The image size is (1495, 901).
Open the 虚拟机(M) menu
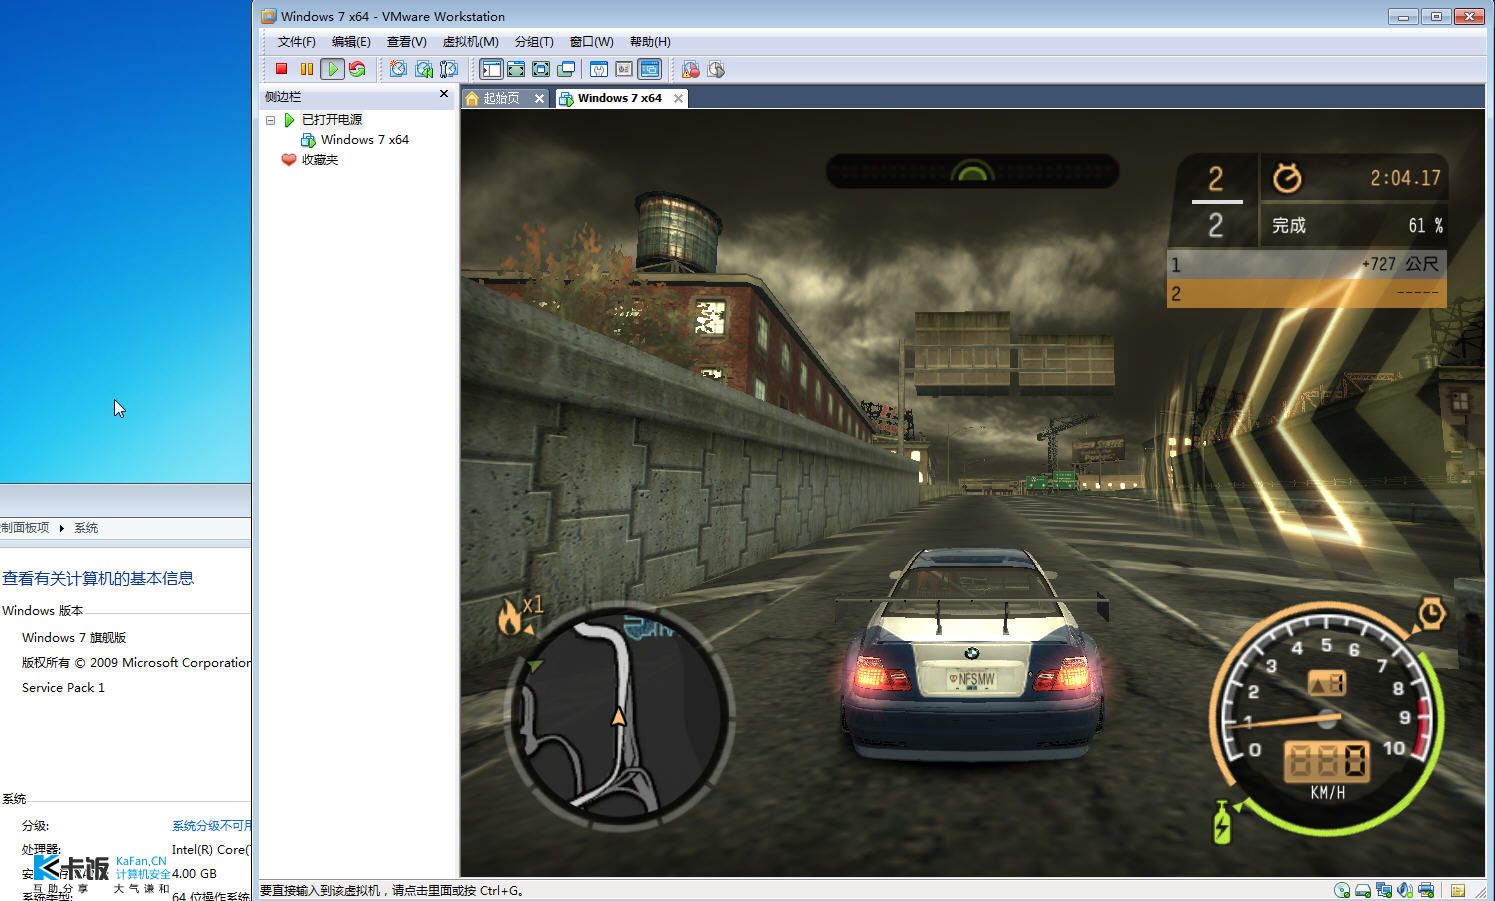point(470,42)
